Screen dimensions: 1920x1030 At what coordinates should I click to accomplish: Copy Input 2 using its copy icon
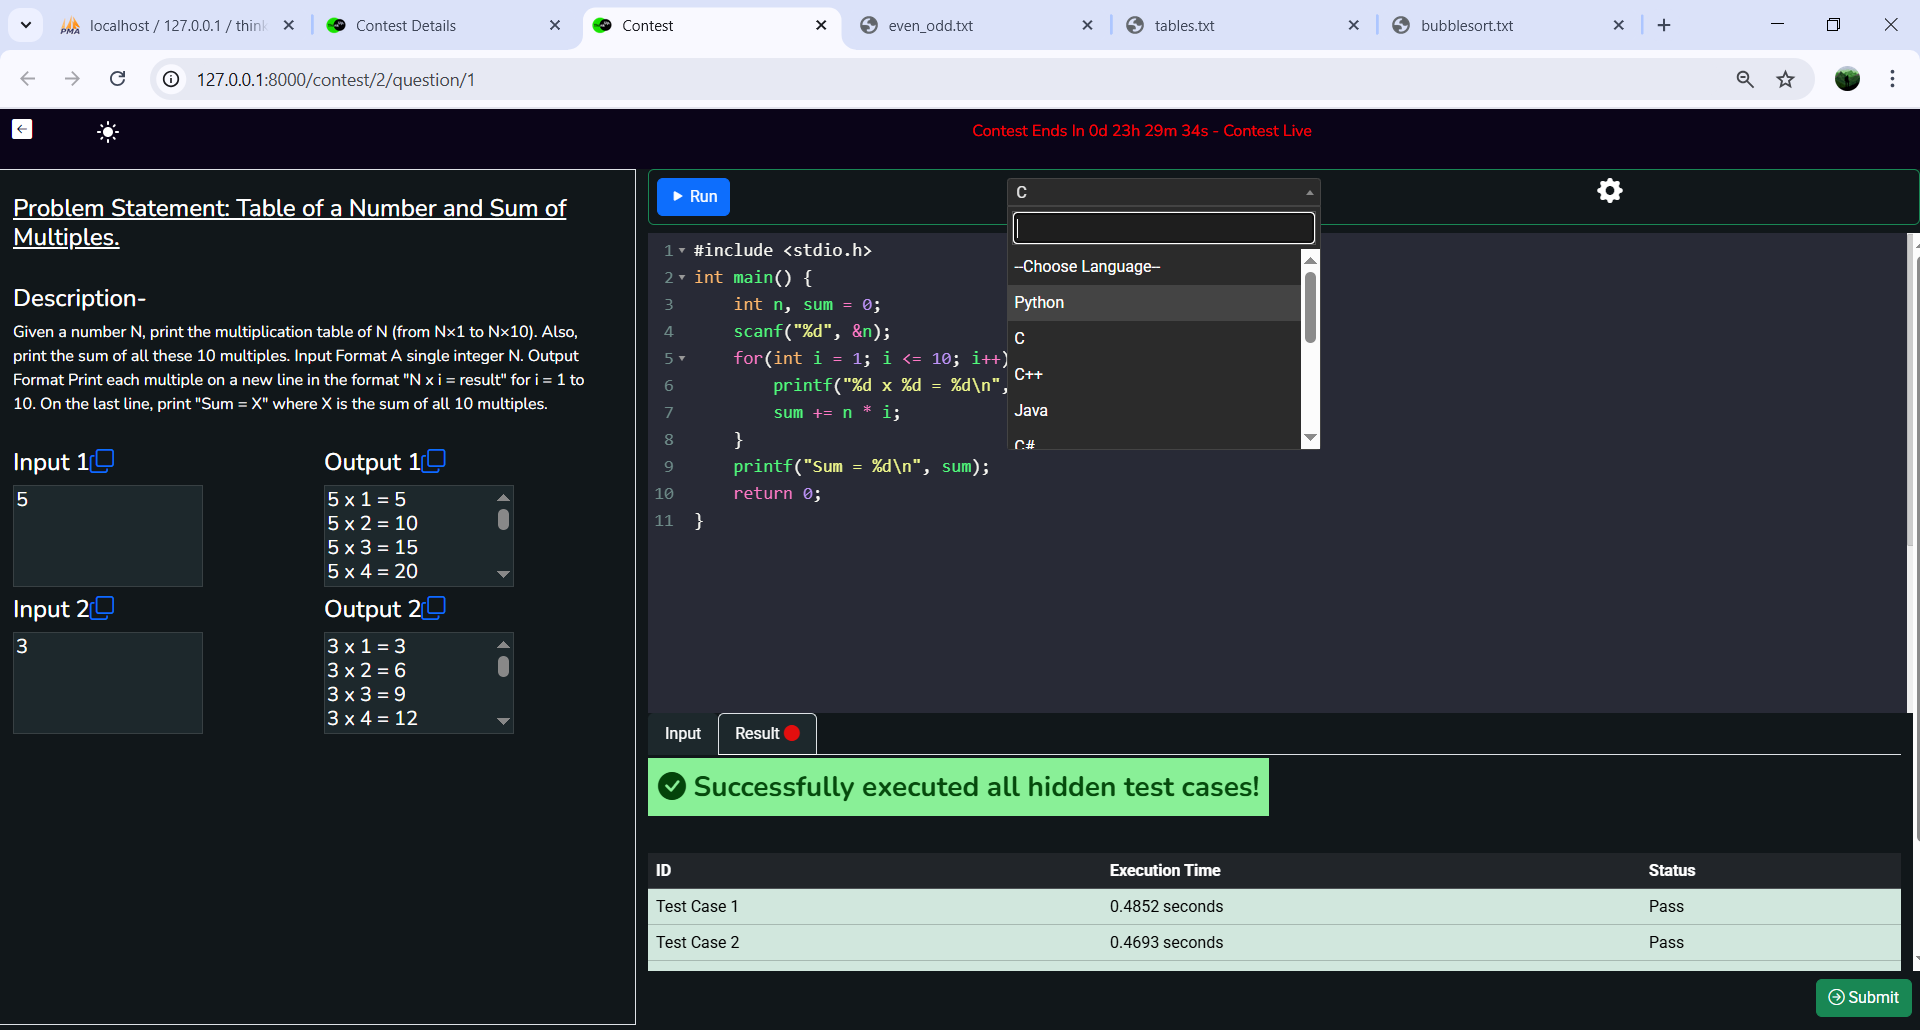[x=103, y=608]
